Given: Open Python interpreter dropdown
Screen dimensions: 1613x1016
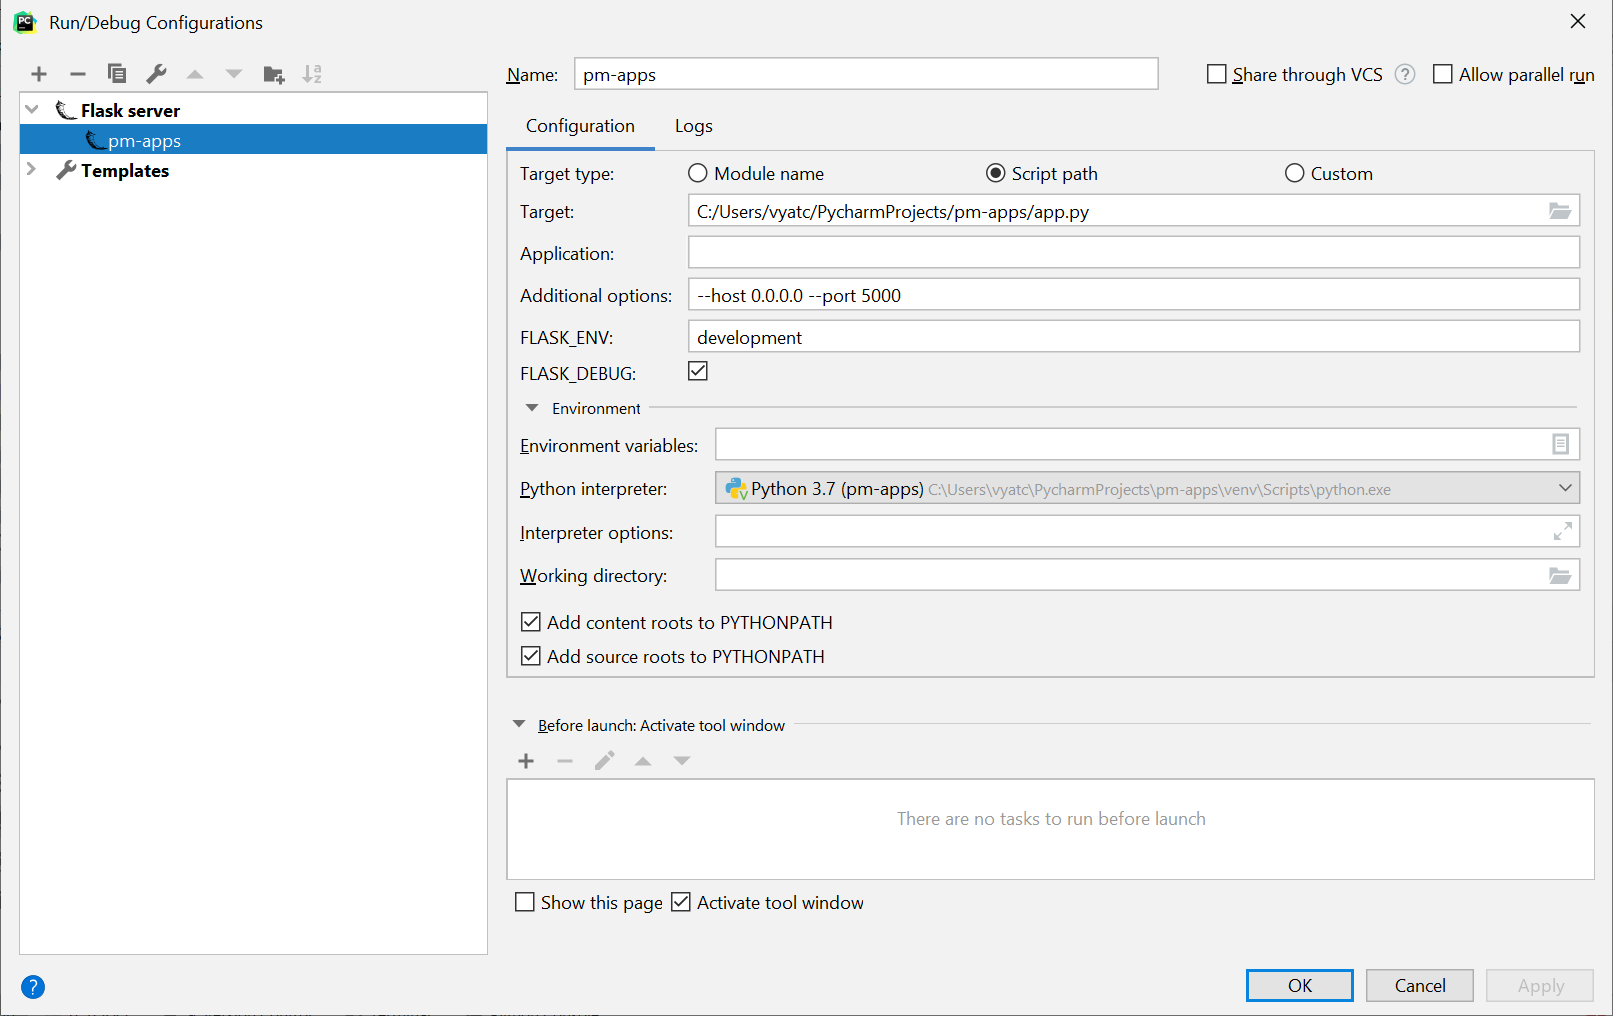Looking at the screenshot, I should 1565,488.
